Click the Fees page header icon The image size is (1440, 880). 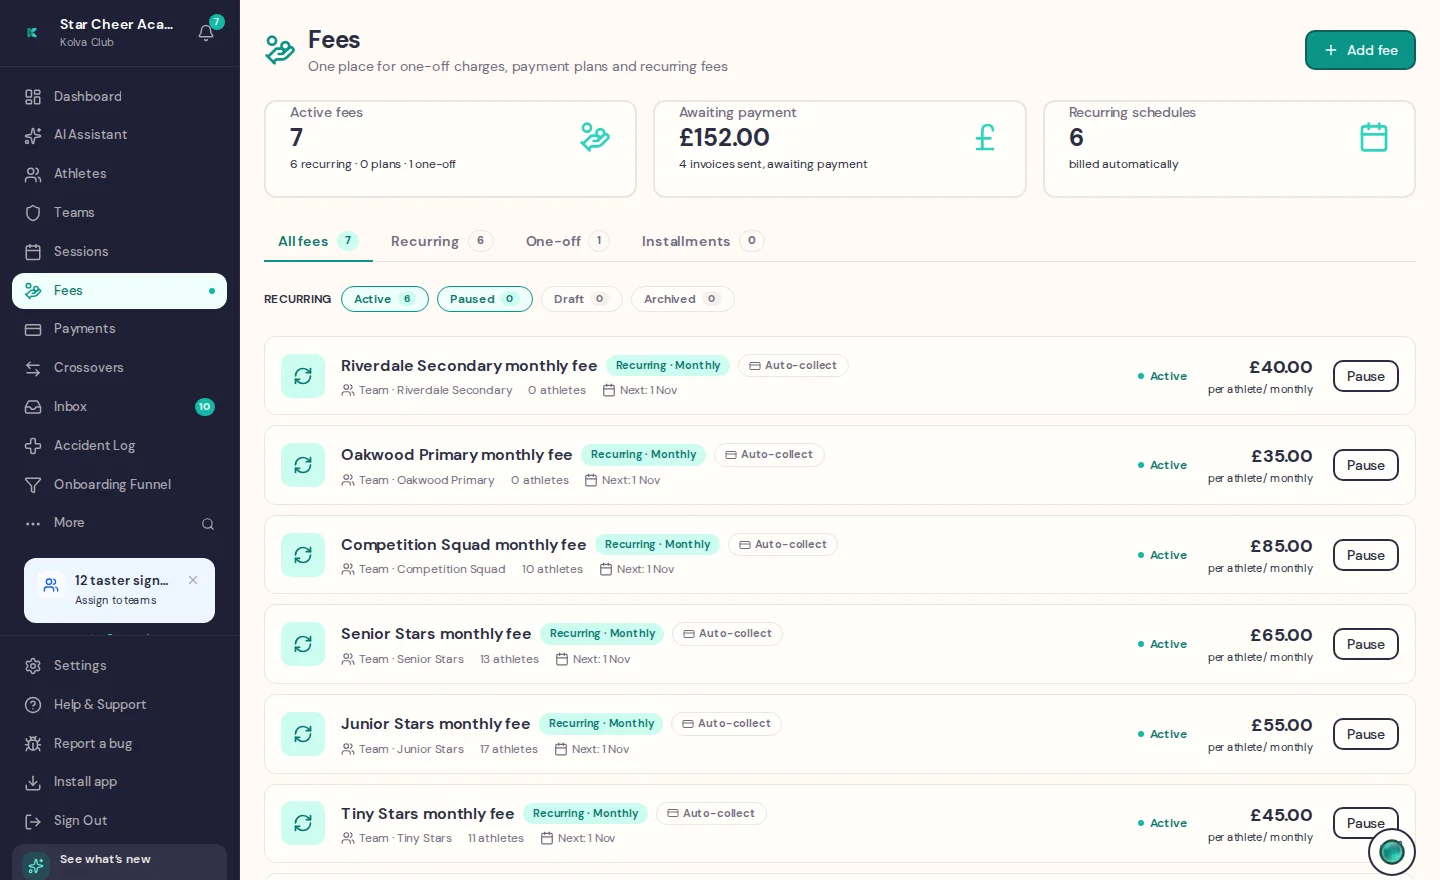click(x=280, y=49)
